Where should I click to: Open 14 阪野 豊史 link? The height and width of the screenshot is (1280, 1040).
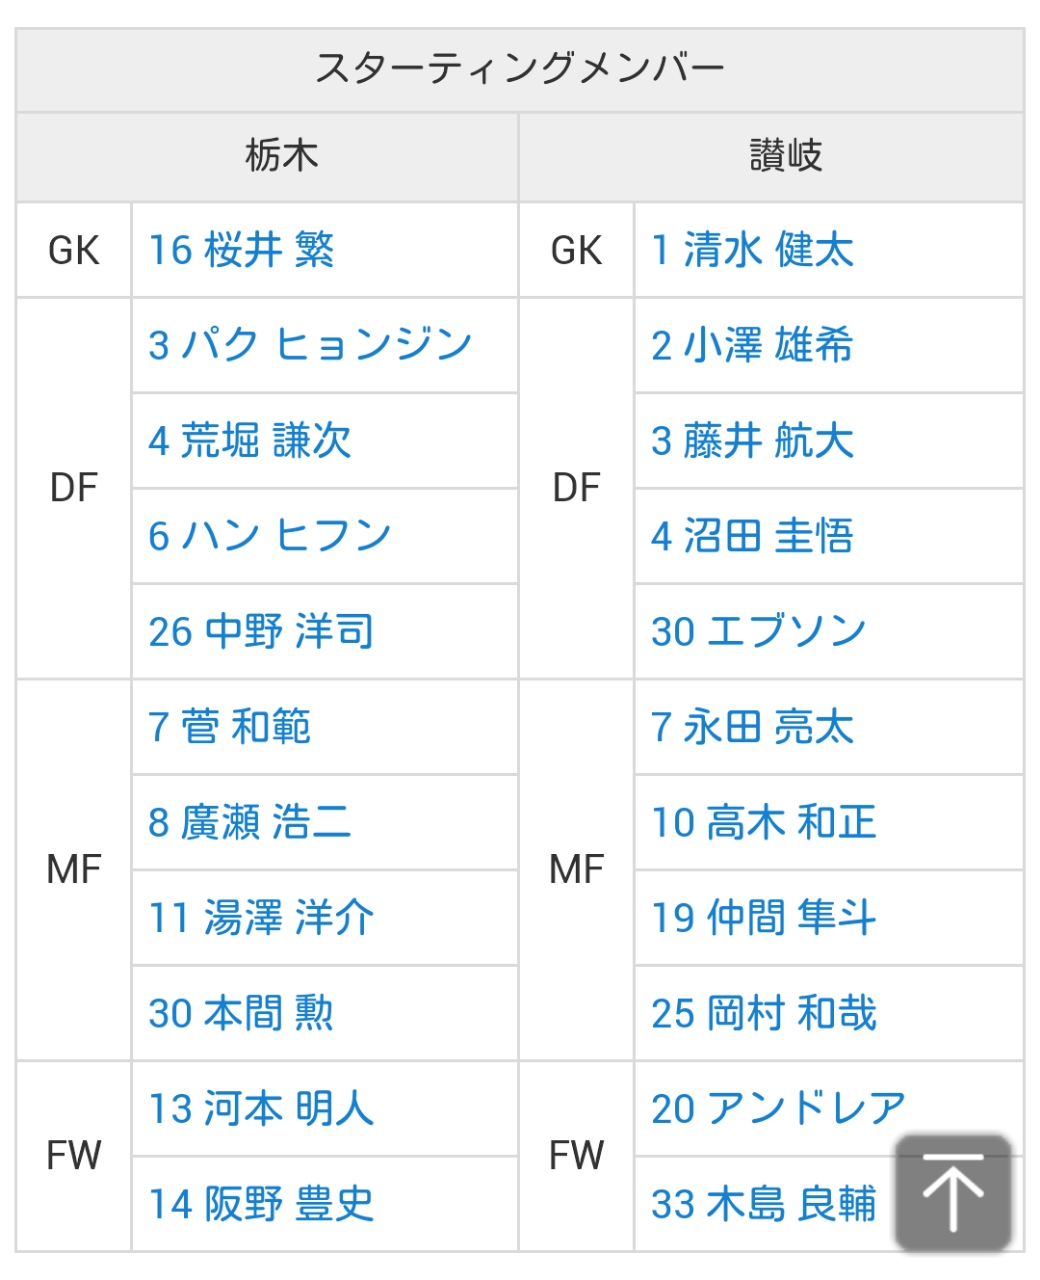tap(261, 1204)
